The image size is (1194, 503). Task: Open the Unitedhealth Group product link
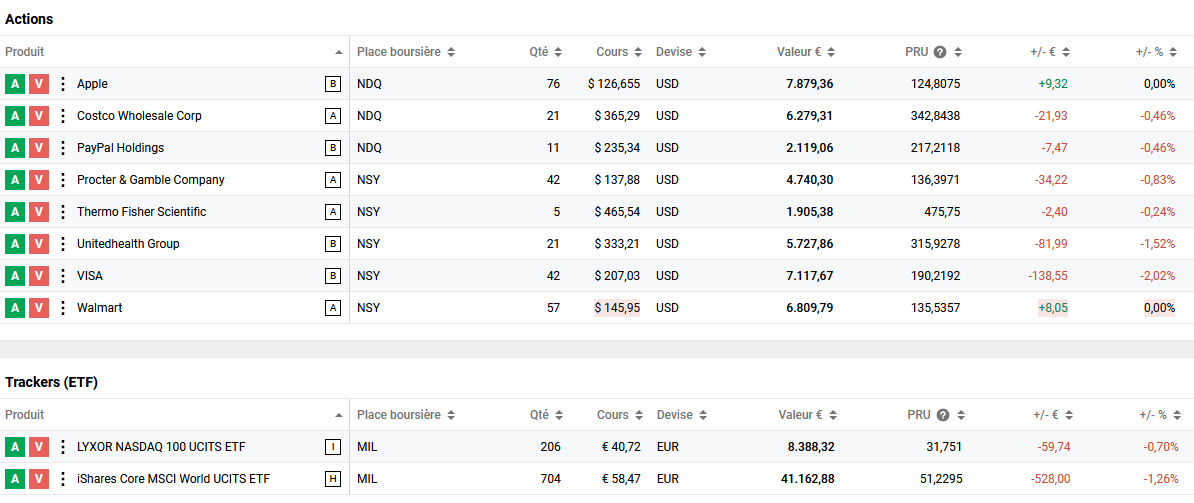(x=128, y=244)
